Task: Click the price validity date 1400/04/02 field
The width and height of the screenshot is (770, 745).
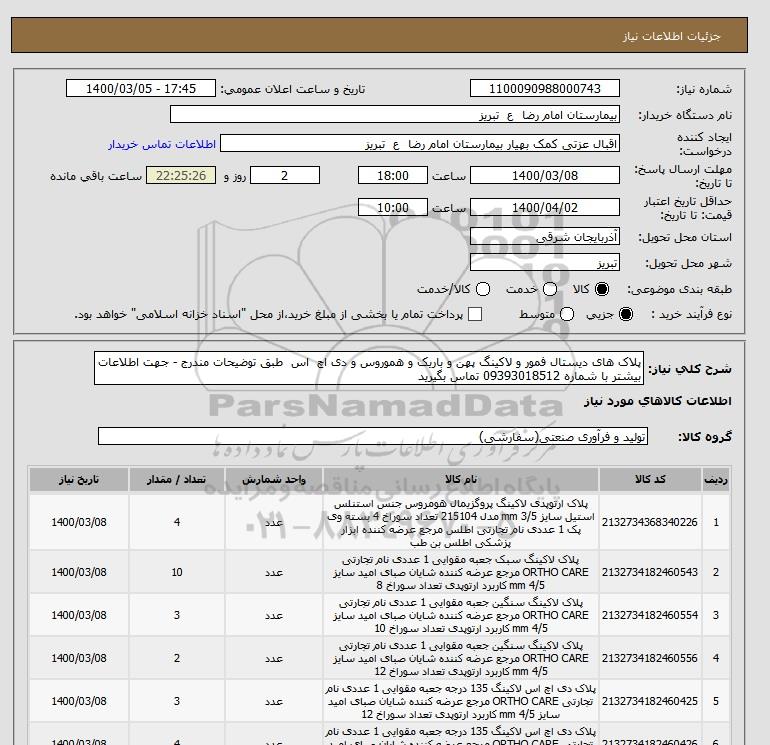Action: (x=545, y=207)
